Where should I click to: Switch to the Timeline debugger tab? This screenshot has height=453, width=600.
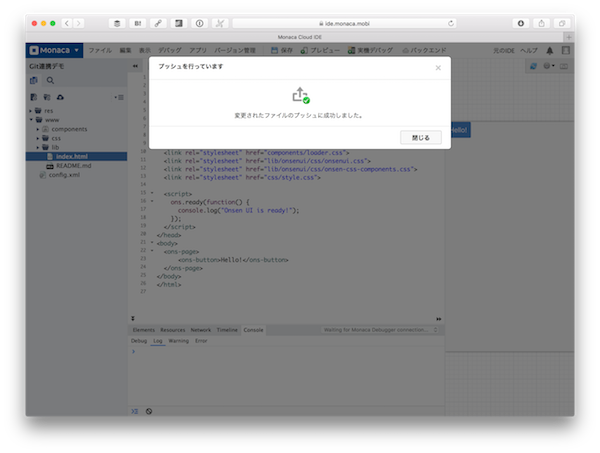click(227, 330)
